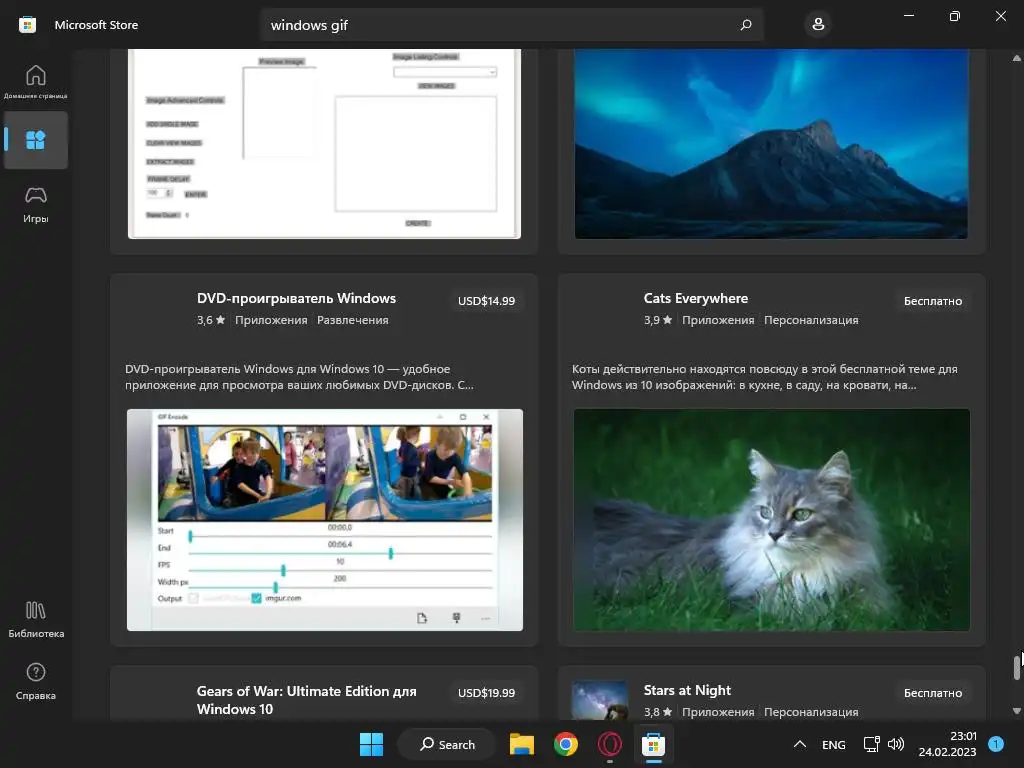The image size is (1024, 768).
Task: Click the DVD player description text
Action: (299, 377)
